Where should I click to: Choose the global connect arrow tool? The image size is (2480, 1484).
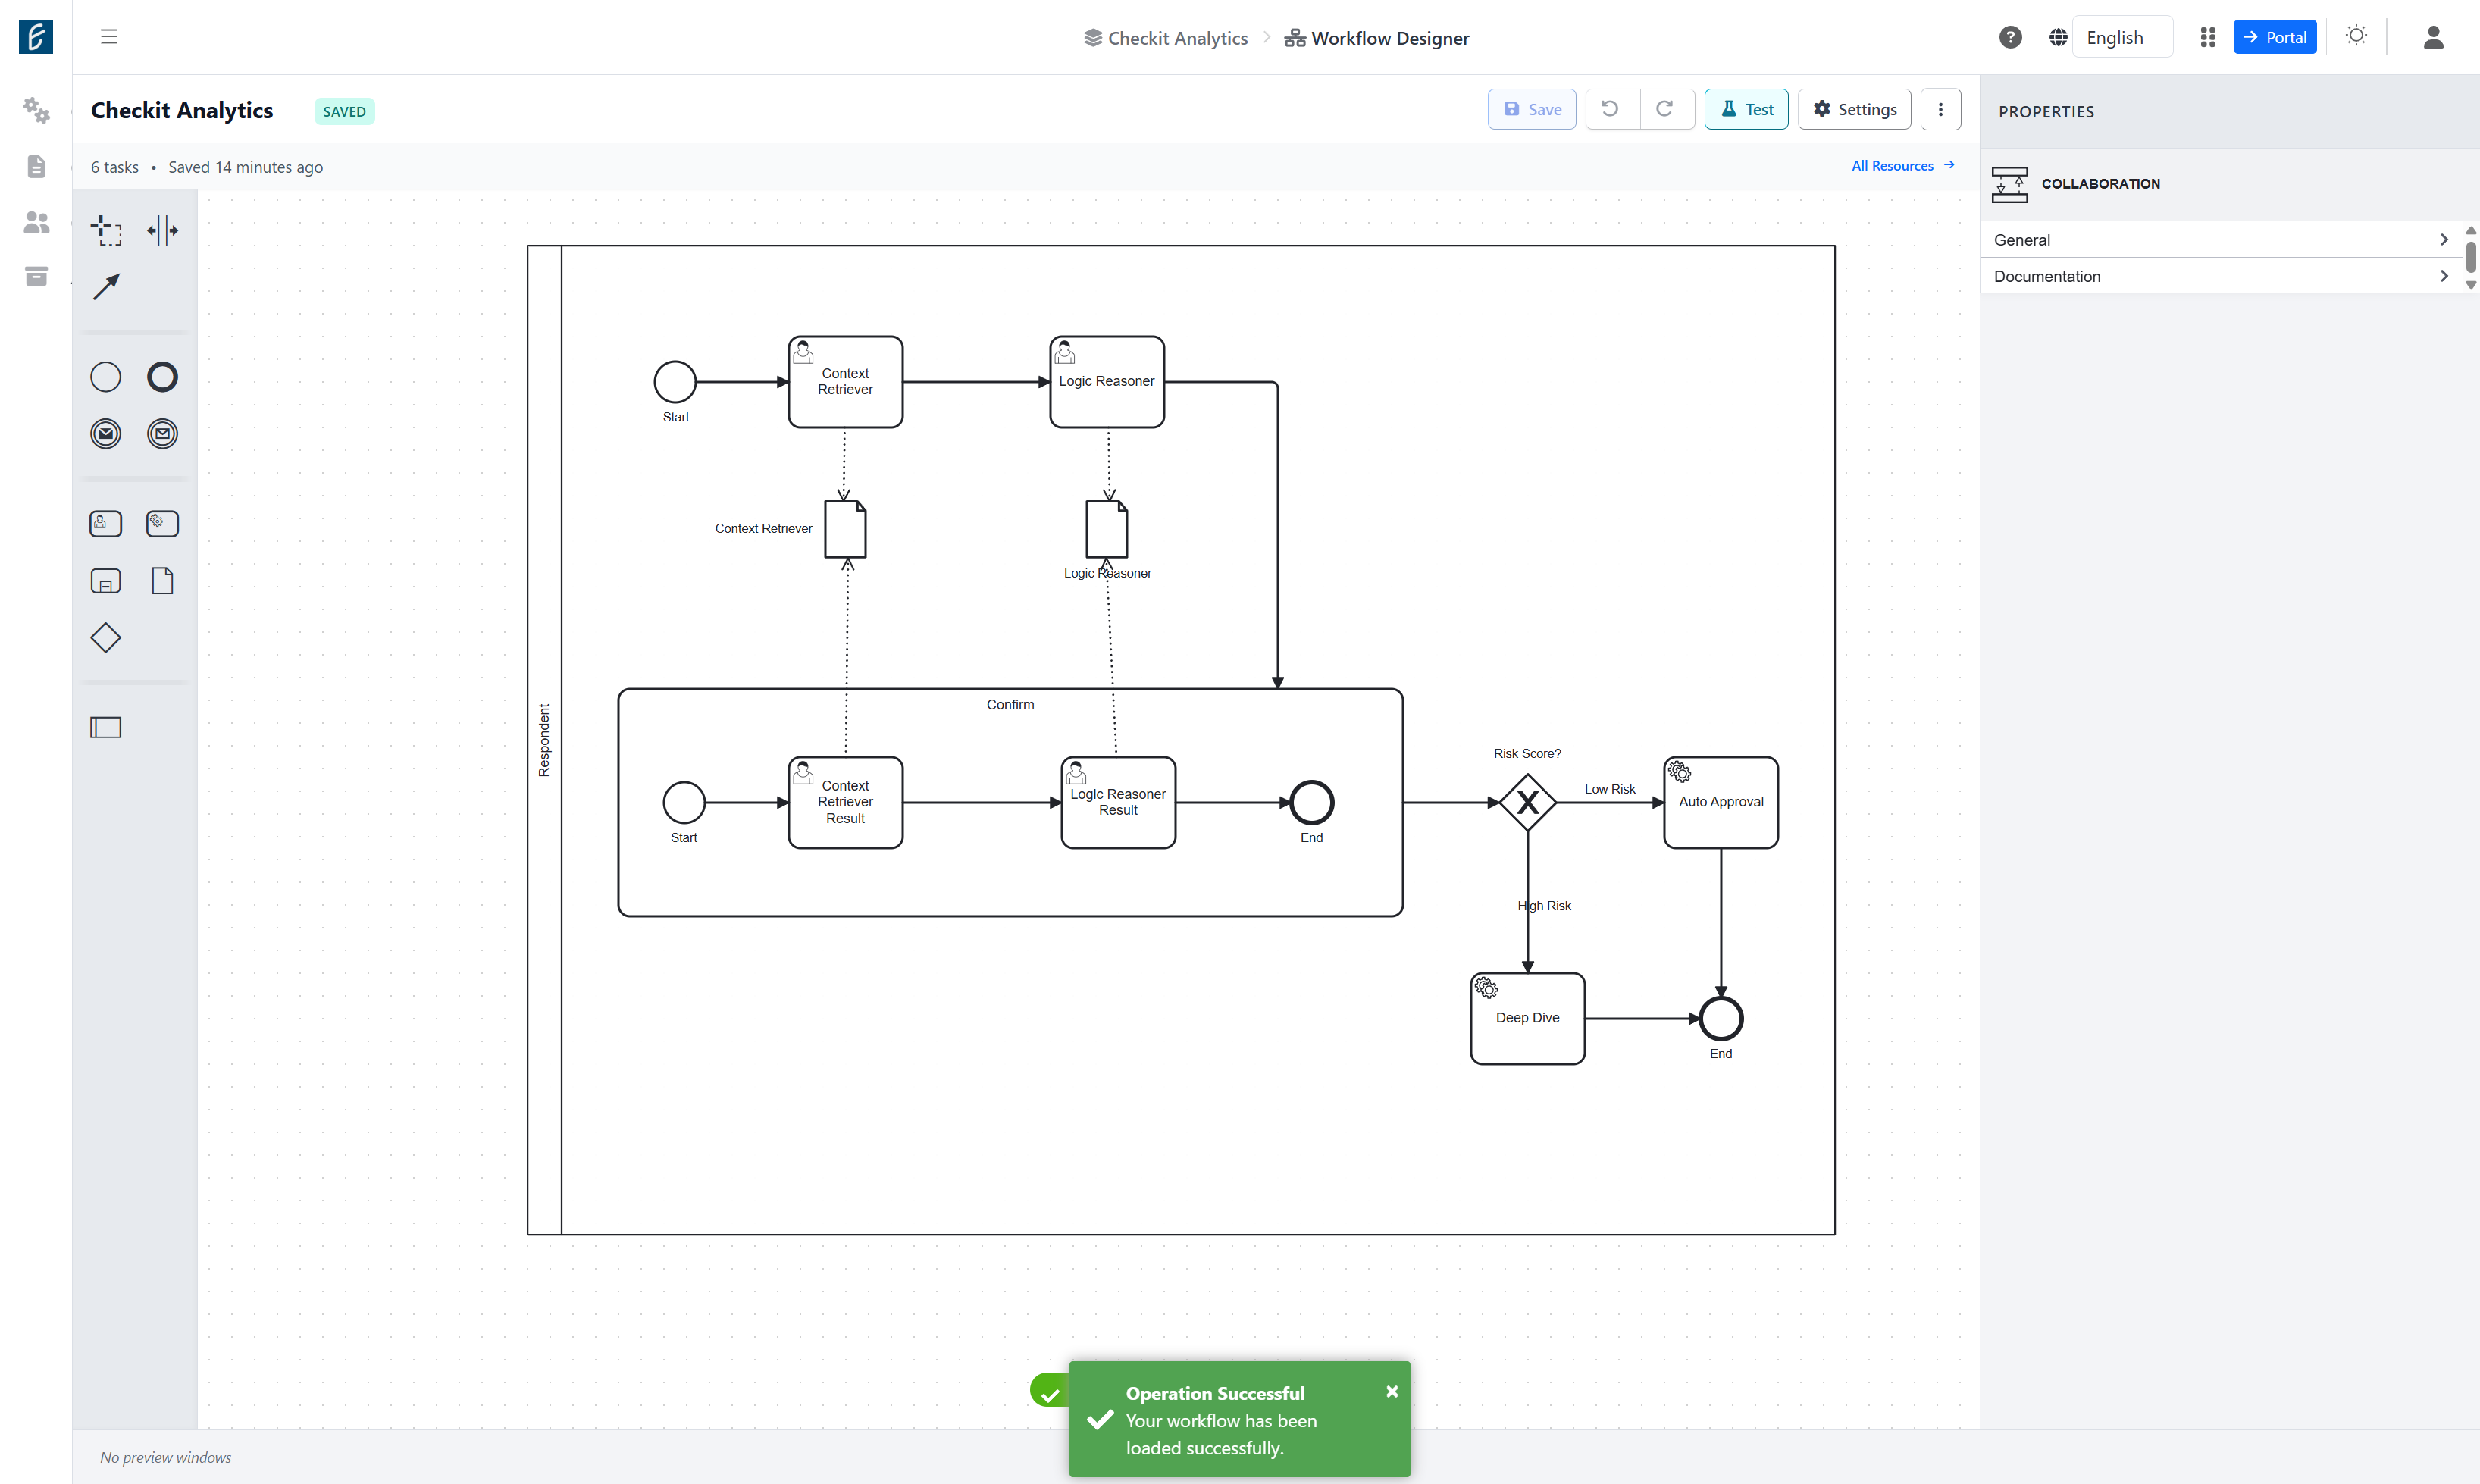point(106,287)
